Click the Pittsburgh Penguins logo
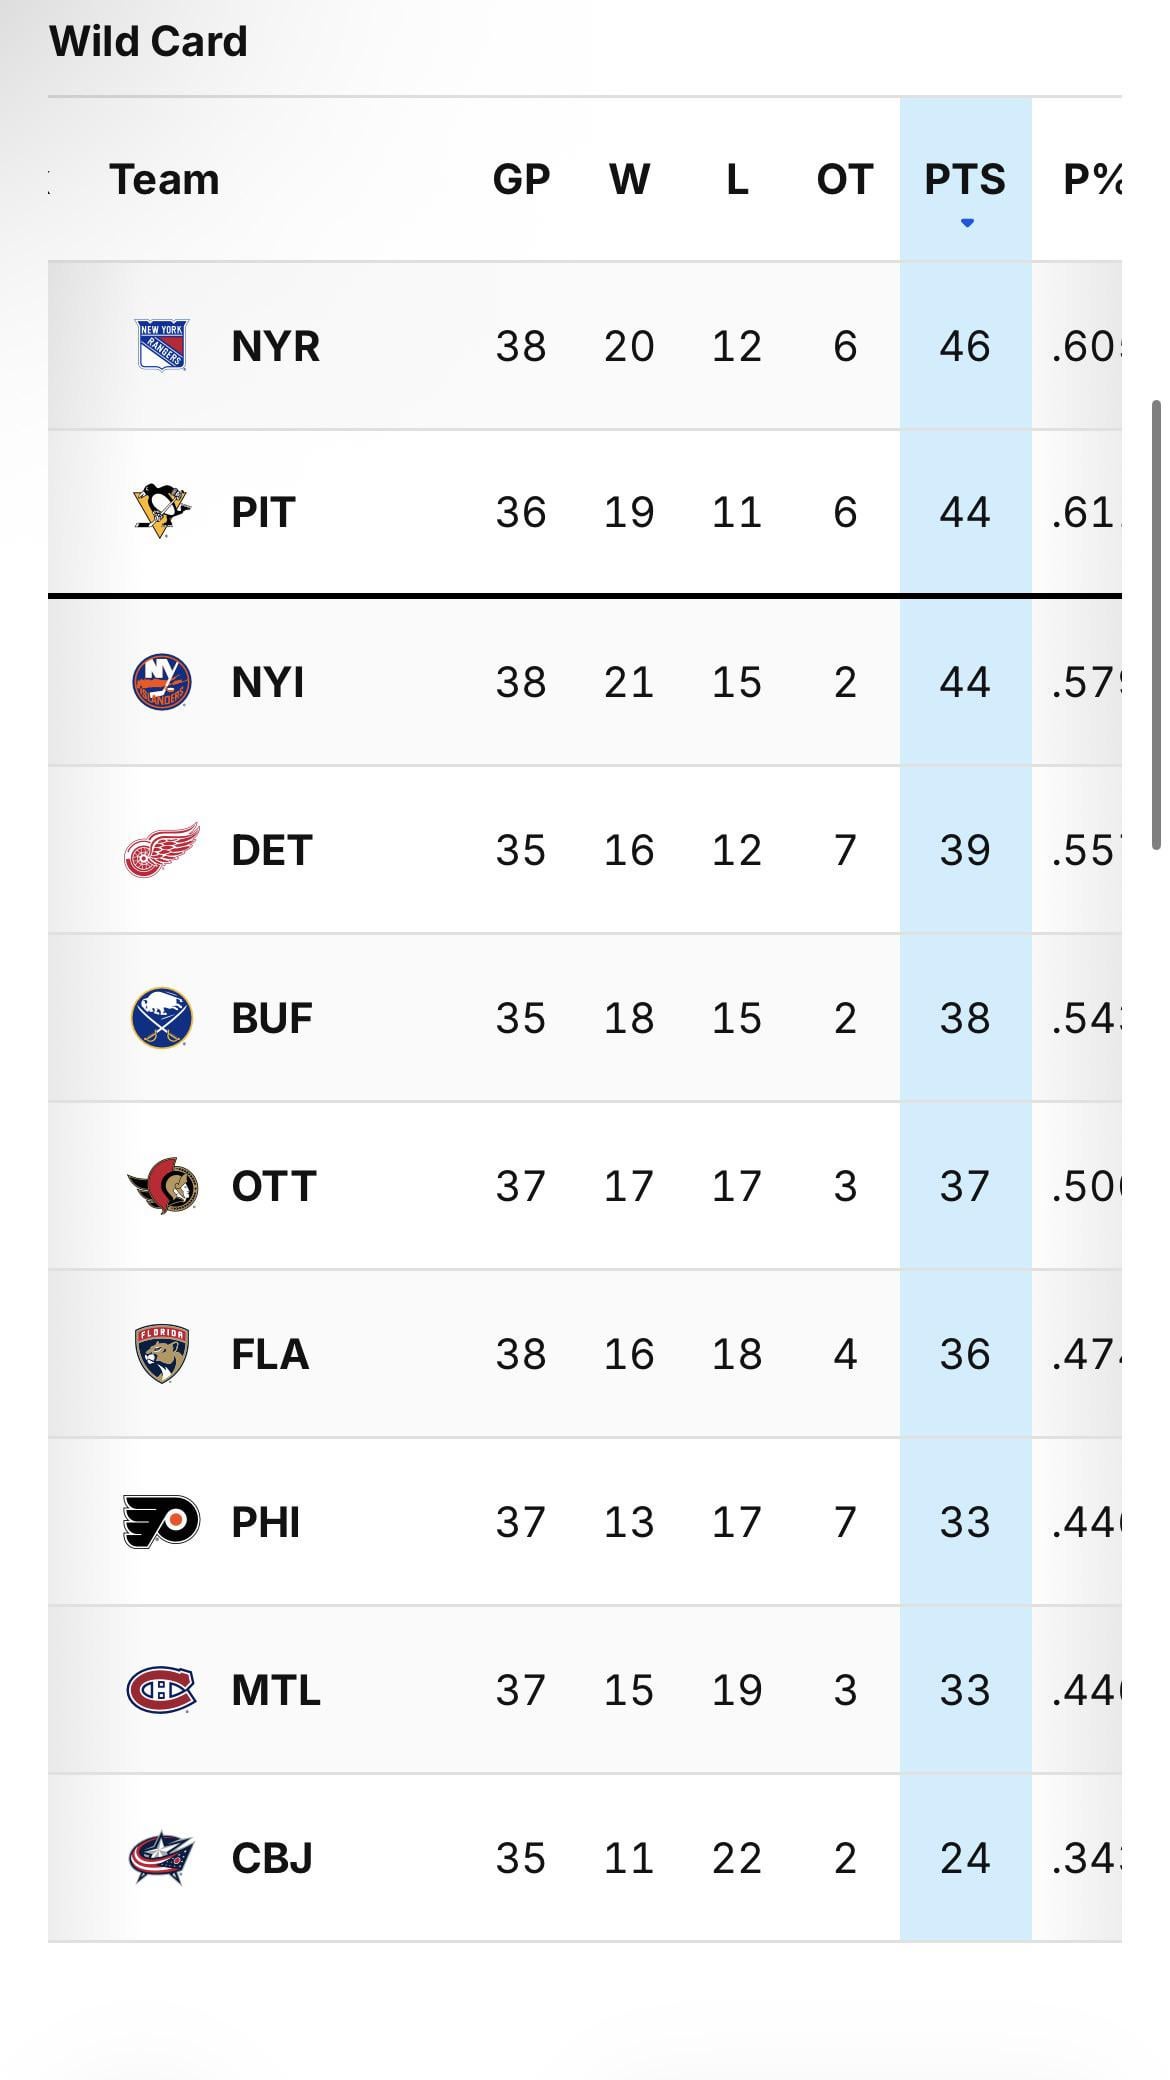1170x2080 pixels. [x=161, y=511]
